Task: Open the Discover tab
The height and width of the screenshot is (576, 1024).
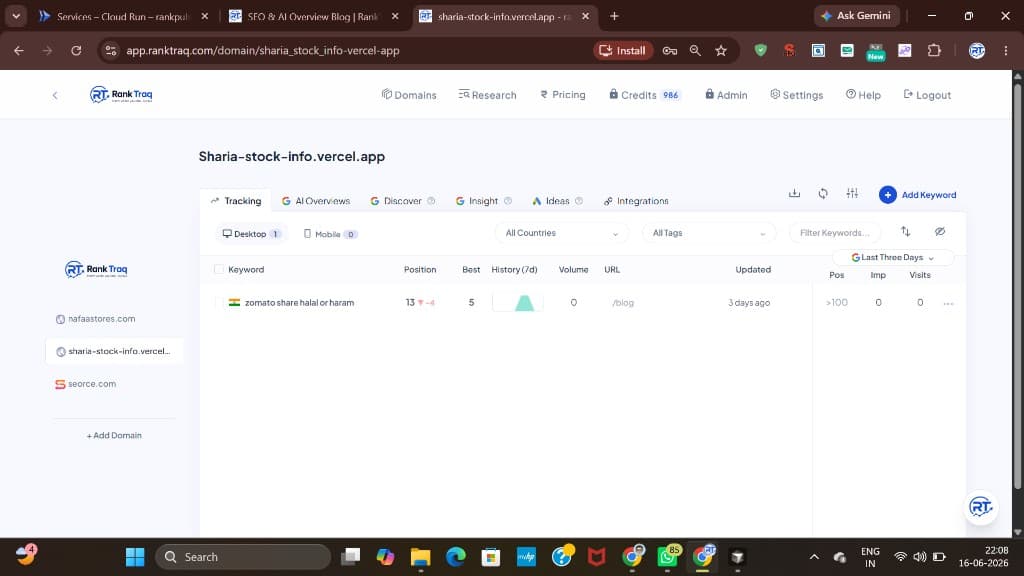Action: pyautogui.click(x=402, y=200)
